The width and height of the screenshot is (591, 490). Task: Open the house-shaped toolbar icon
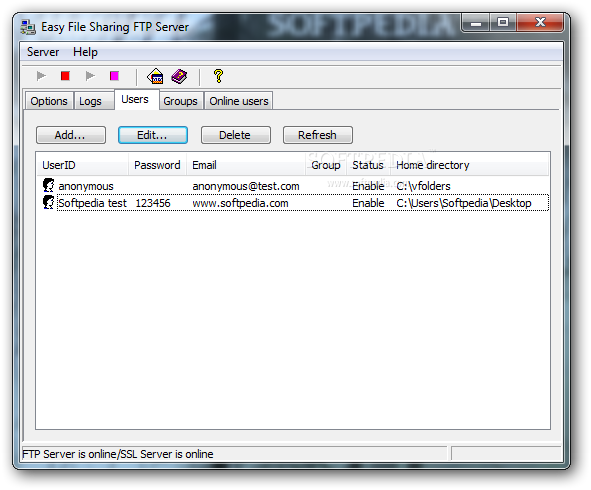155,76
